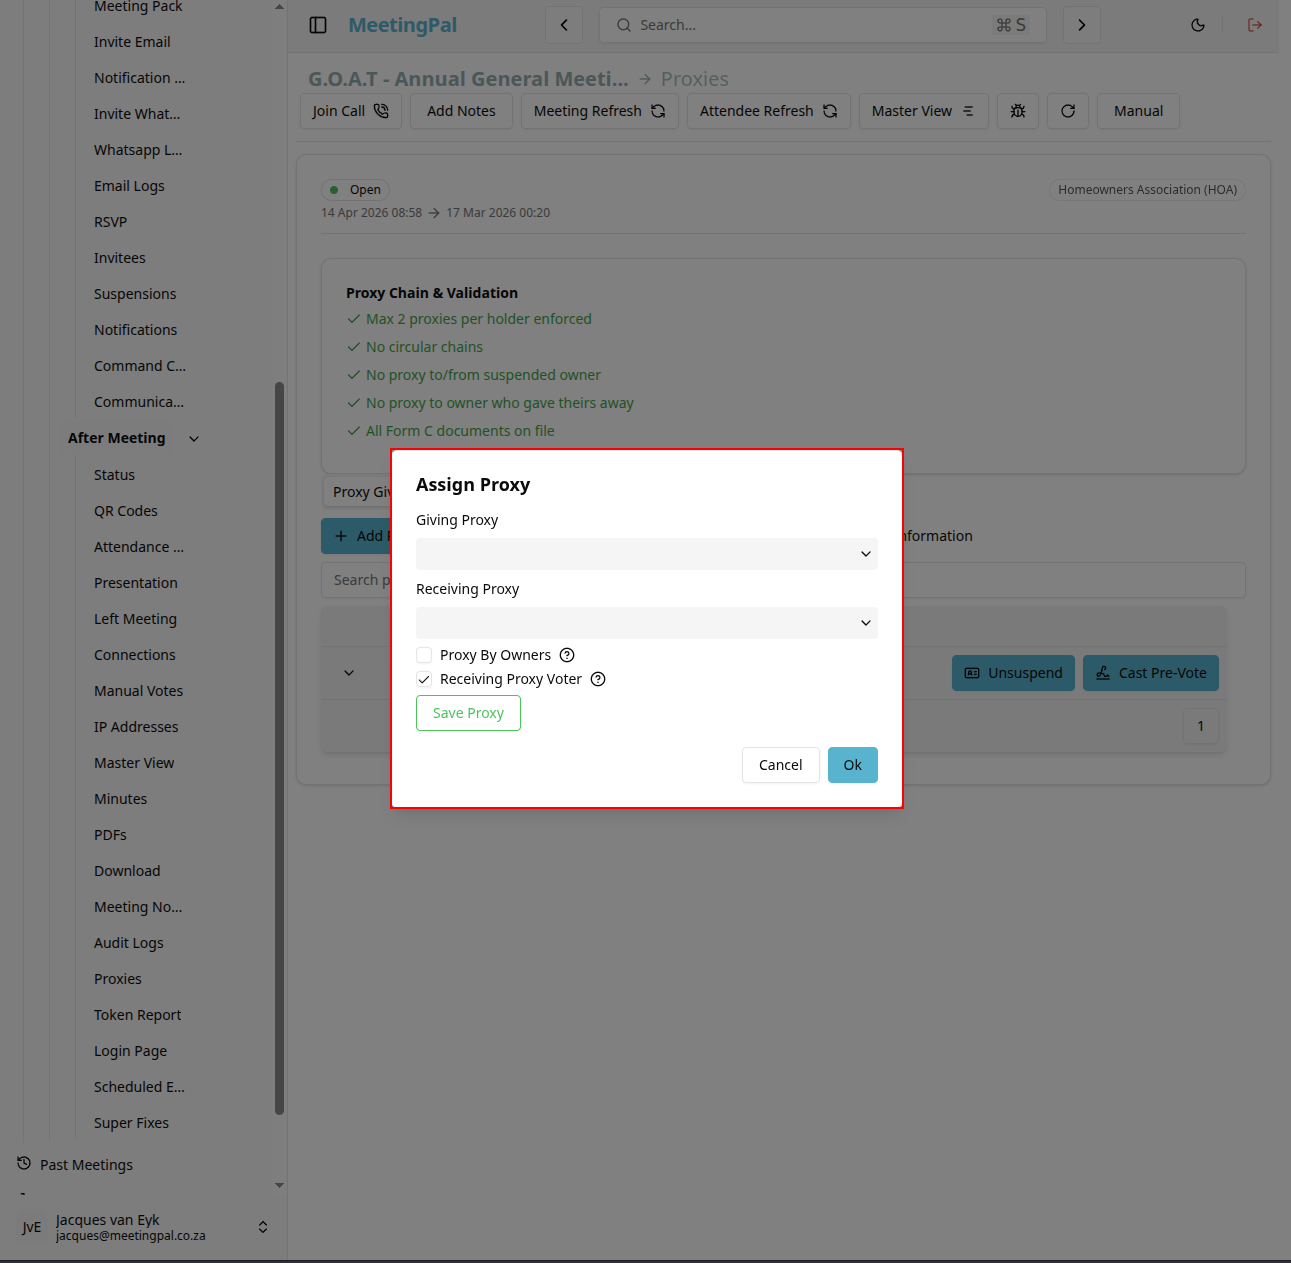The width and height of the screenshot is (1291, 1263).
Task: Click the bug debug icon button
Action: tap(1018, 111)
